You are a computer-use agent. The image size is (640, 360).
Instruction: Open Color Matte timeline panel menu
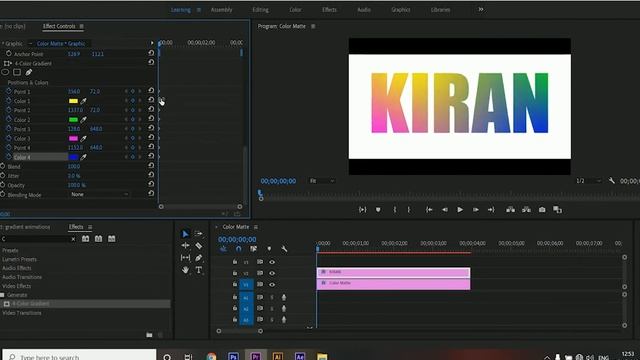(x=256, y=227)
